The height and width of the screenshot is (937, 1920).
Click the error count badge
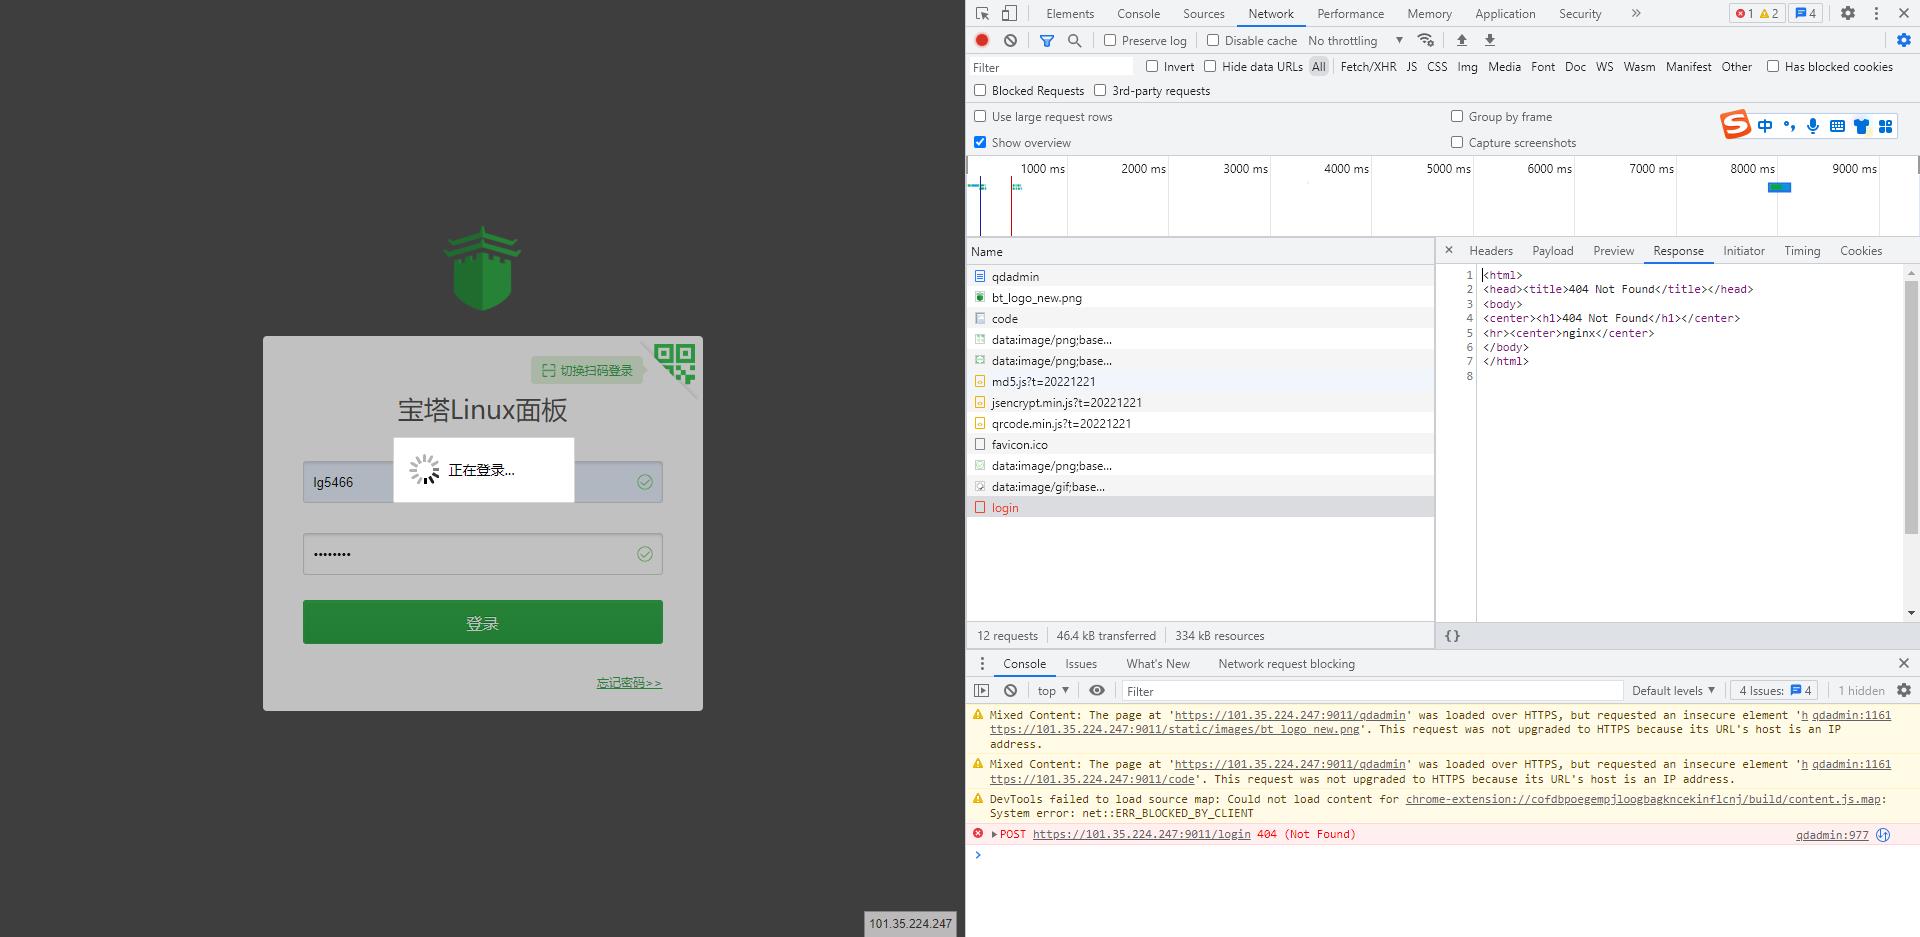tap(1745, 14)
